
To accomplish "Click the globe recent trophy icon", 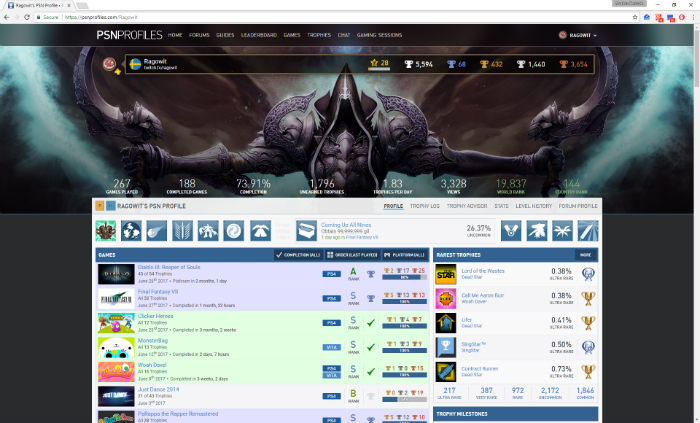I will 131,231.
